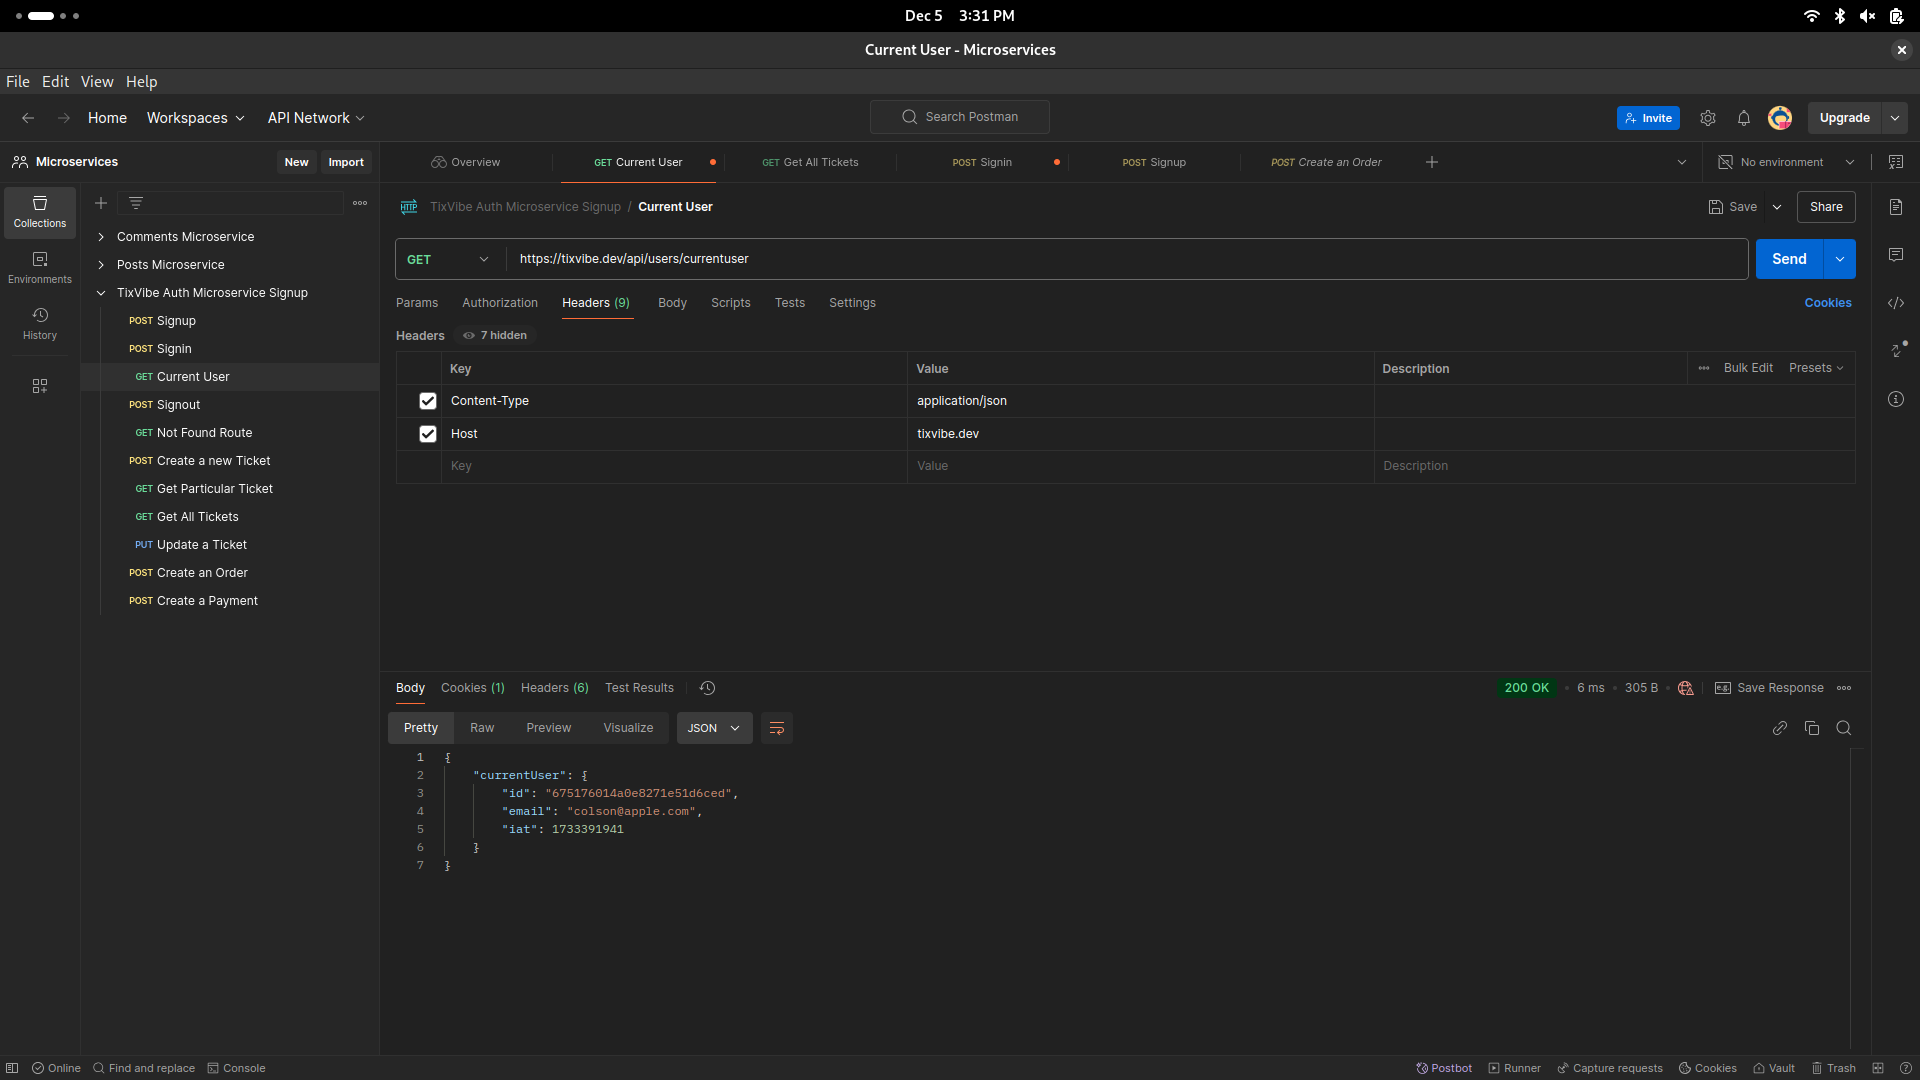The image size is (1920, 1080).
Task: Click the Search Postman box
Action: coord(960,117)
